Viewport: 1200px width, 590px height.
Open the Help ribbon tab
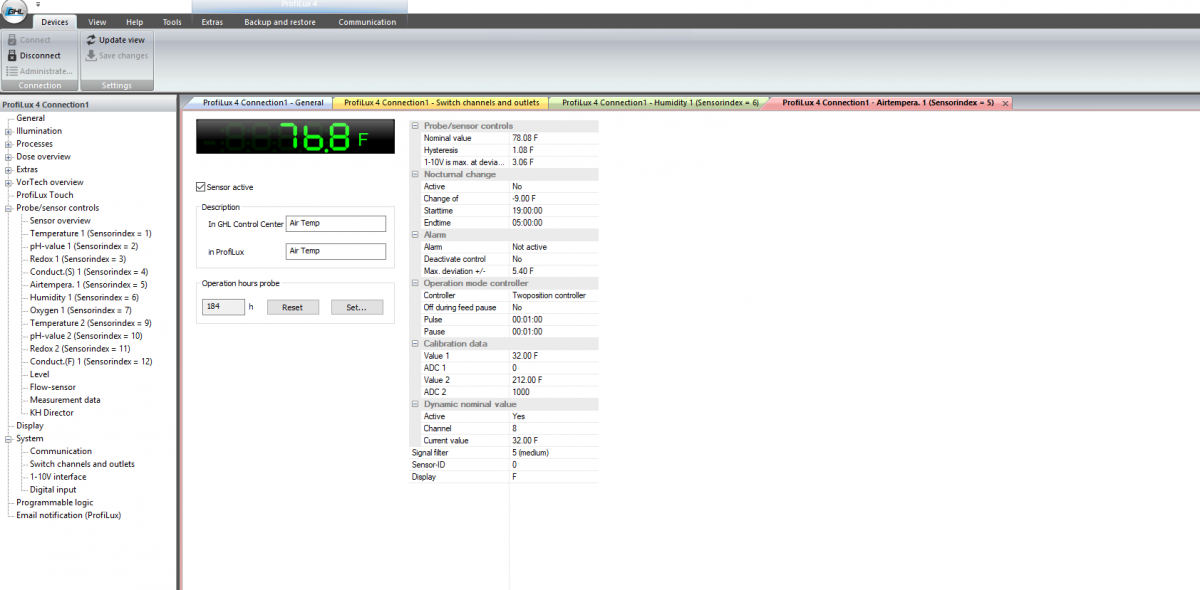(135, 22)
